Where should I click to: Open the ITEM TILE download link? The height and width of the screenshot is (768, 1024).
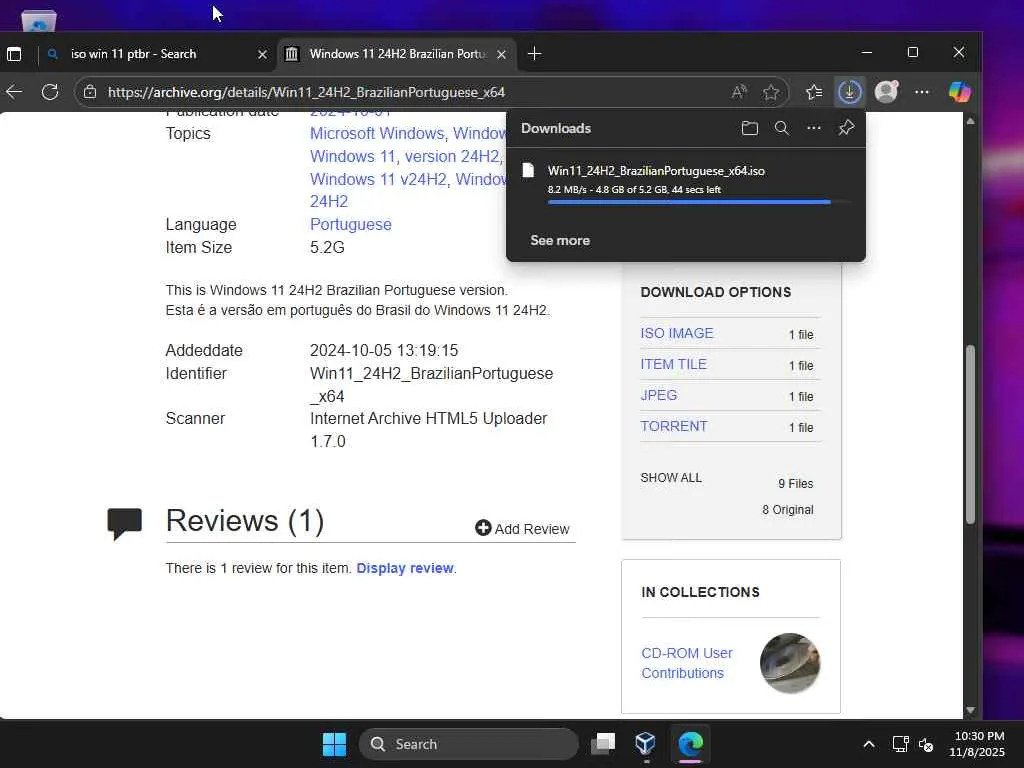coord(673,364)
